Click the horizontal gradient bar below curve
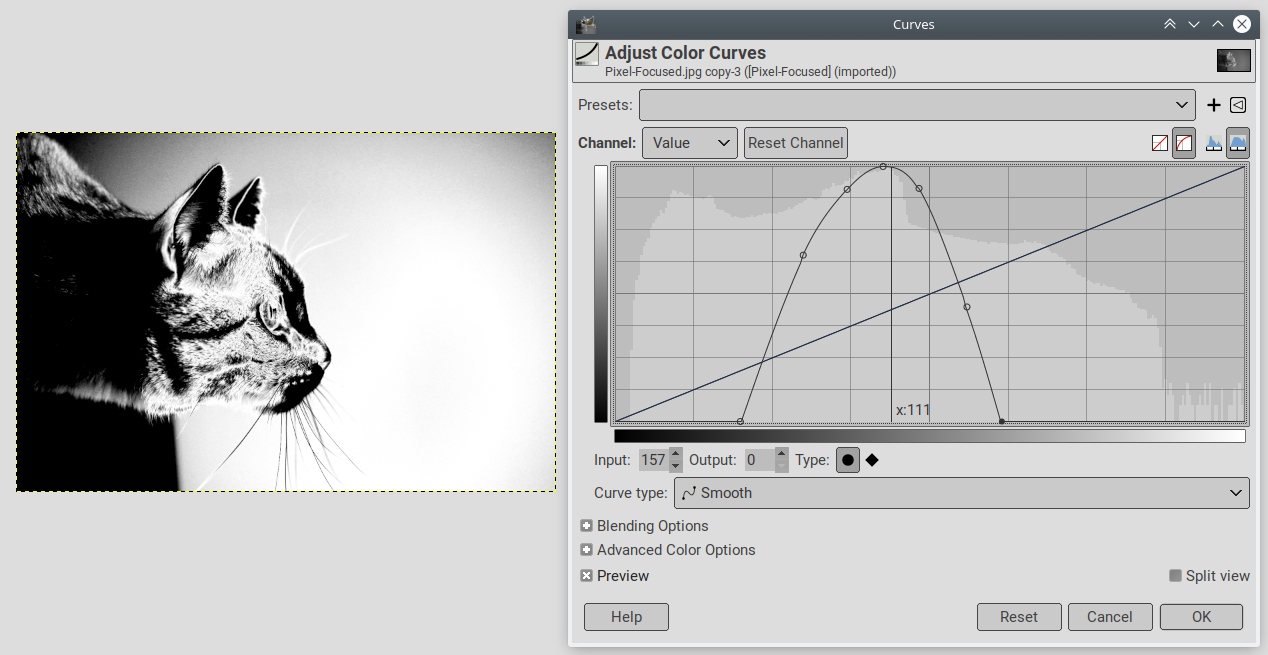 [x=930, y=436]
